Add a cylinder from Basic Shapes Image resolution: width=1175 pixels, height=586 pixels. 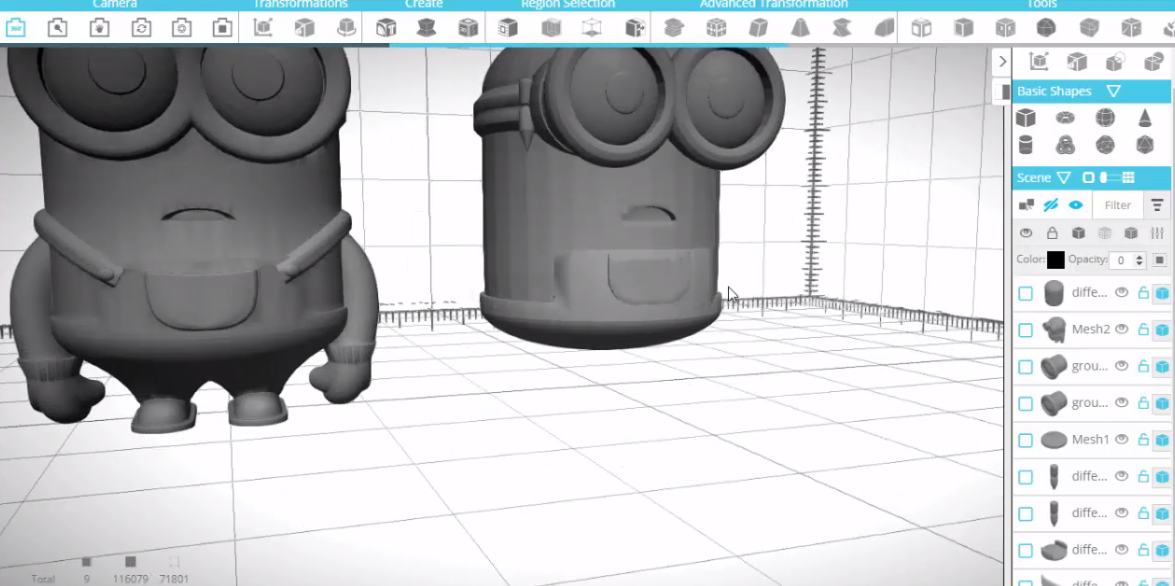pos(1025,145)
